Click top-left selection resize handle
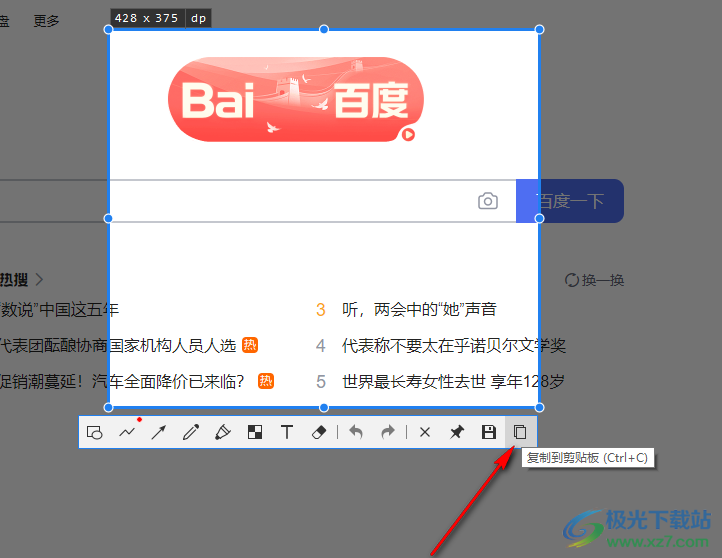This screenshot has width=722, height=558. (x=108, y=29)
